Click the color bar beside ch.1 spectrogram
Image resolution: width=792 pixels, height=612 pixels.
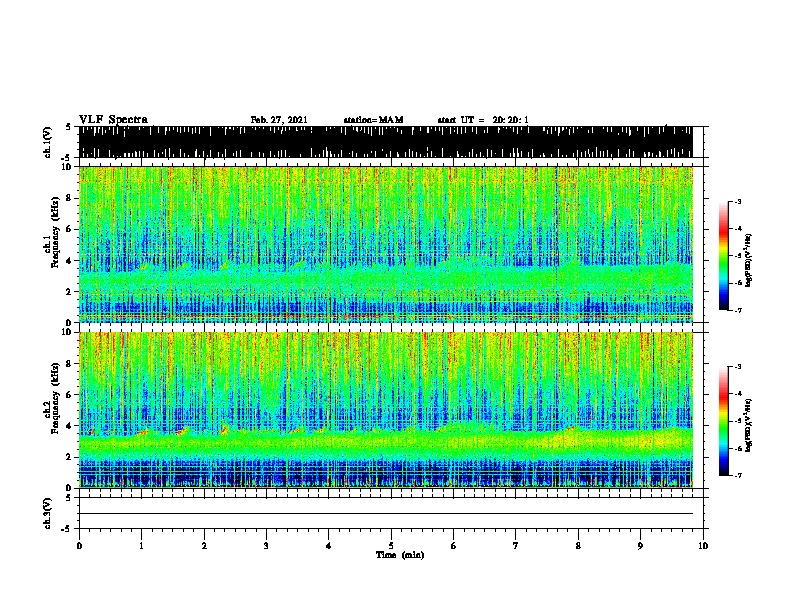pyautogui.click(x=724, y=256)
